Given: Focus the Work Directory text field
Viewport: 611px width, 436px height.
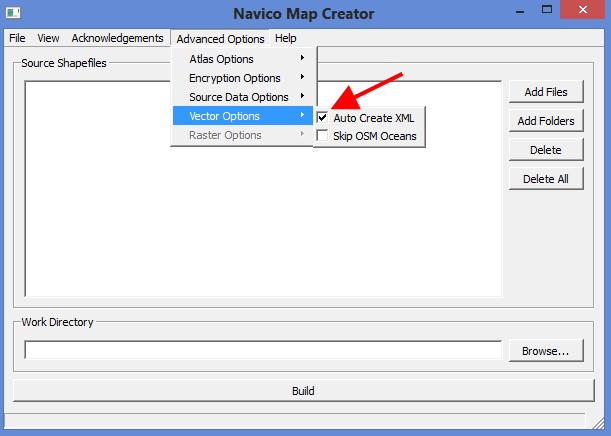Looking at the screenshot, I should (262, 350).
